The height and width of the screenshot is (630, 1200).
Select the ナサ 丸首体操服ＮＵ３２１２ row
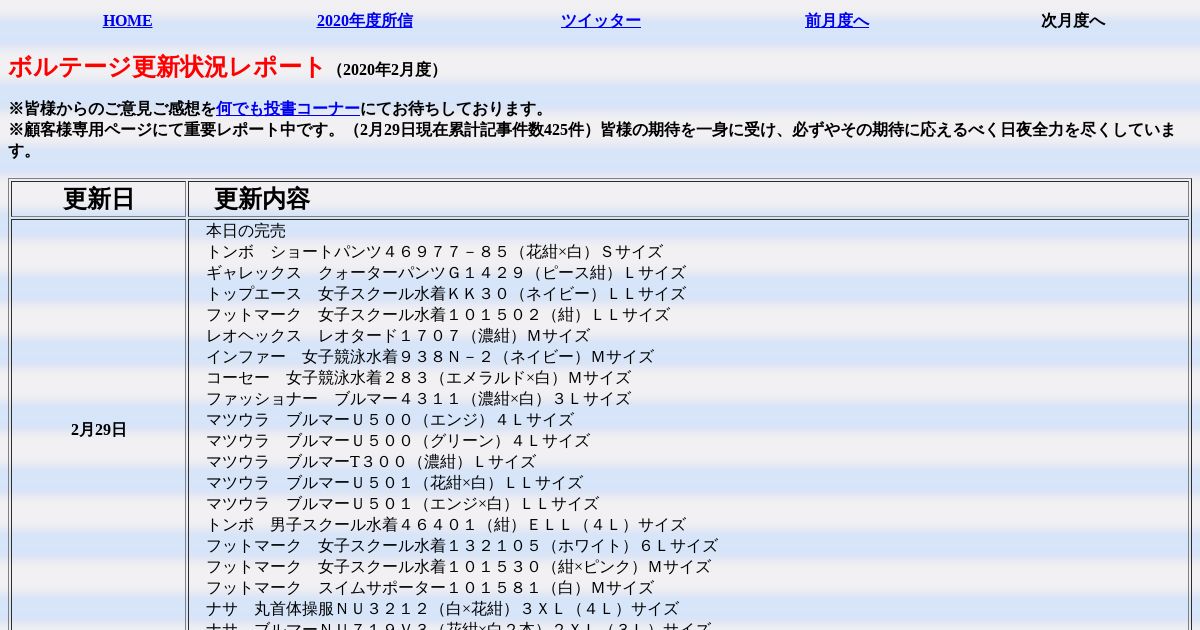point(442,609)
